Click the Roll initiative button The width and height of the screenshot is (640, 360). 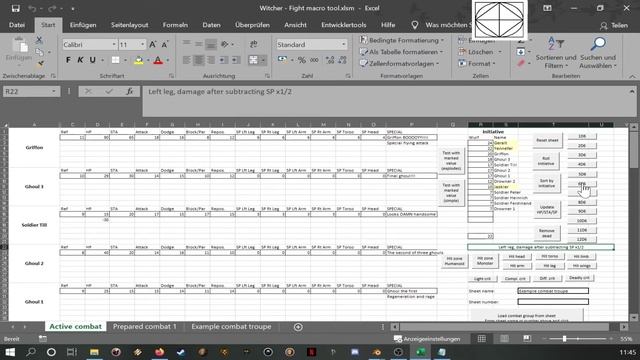(x=546, y=161)
